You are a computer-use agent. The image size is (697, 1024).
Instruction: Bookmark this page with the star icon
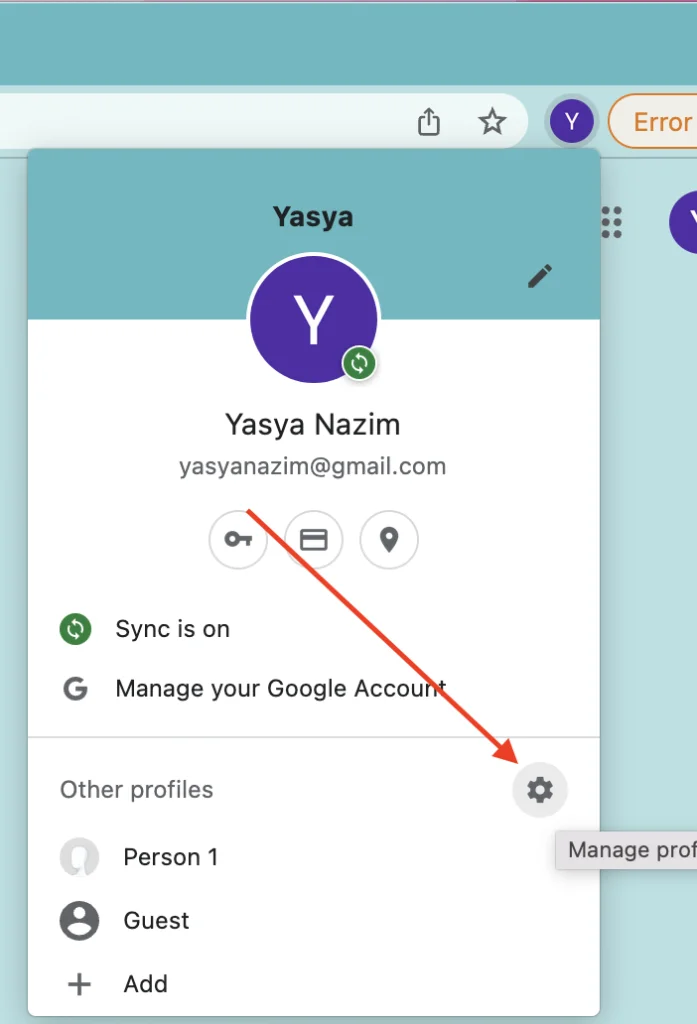pos(492,121)
